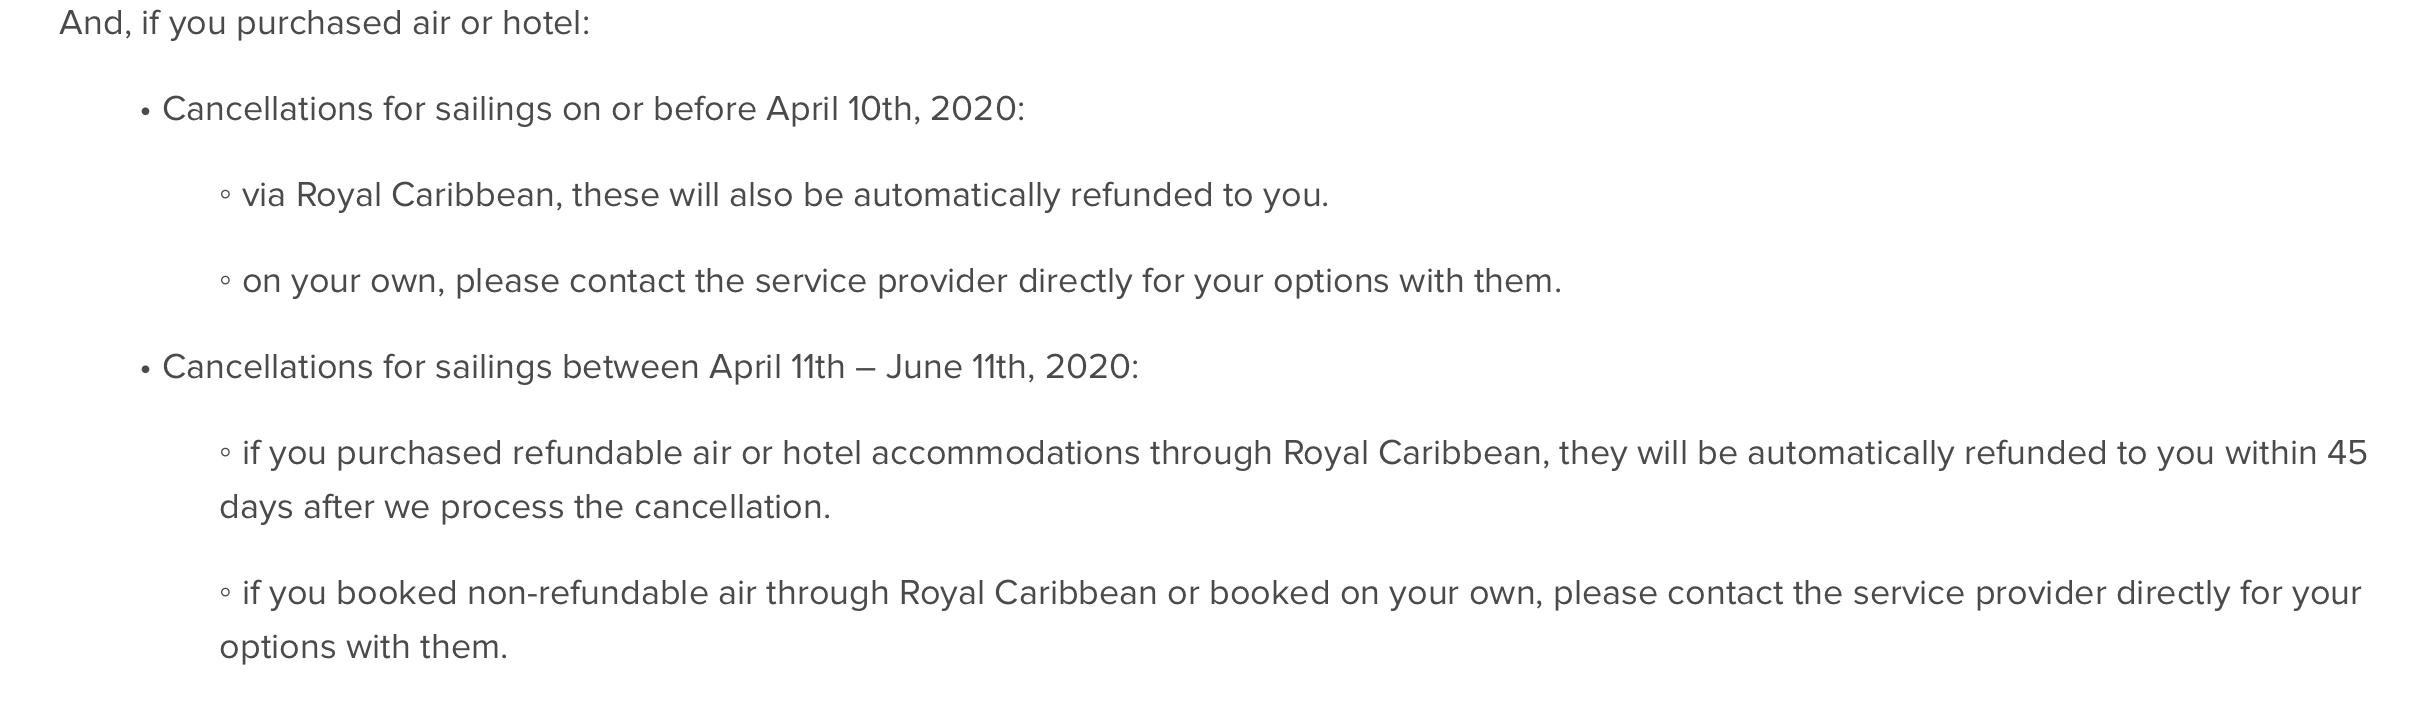Click the words 'hotel accommodations through Royal Caribbean'

point(1161,453)
